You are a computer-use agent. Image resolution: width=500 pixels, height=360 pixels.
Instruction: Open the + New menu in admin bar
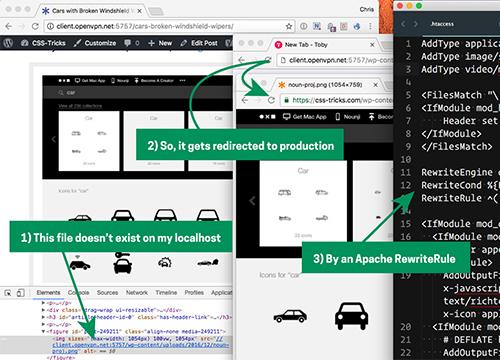tap(160, 43)
